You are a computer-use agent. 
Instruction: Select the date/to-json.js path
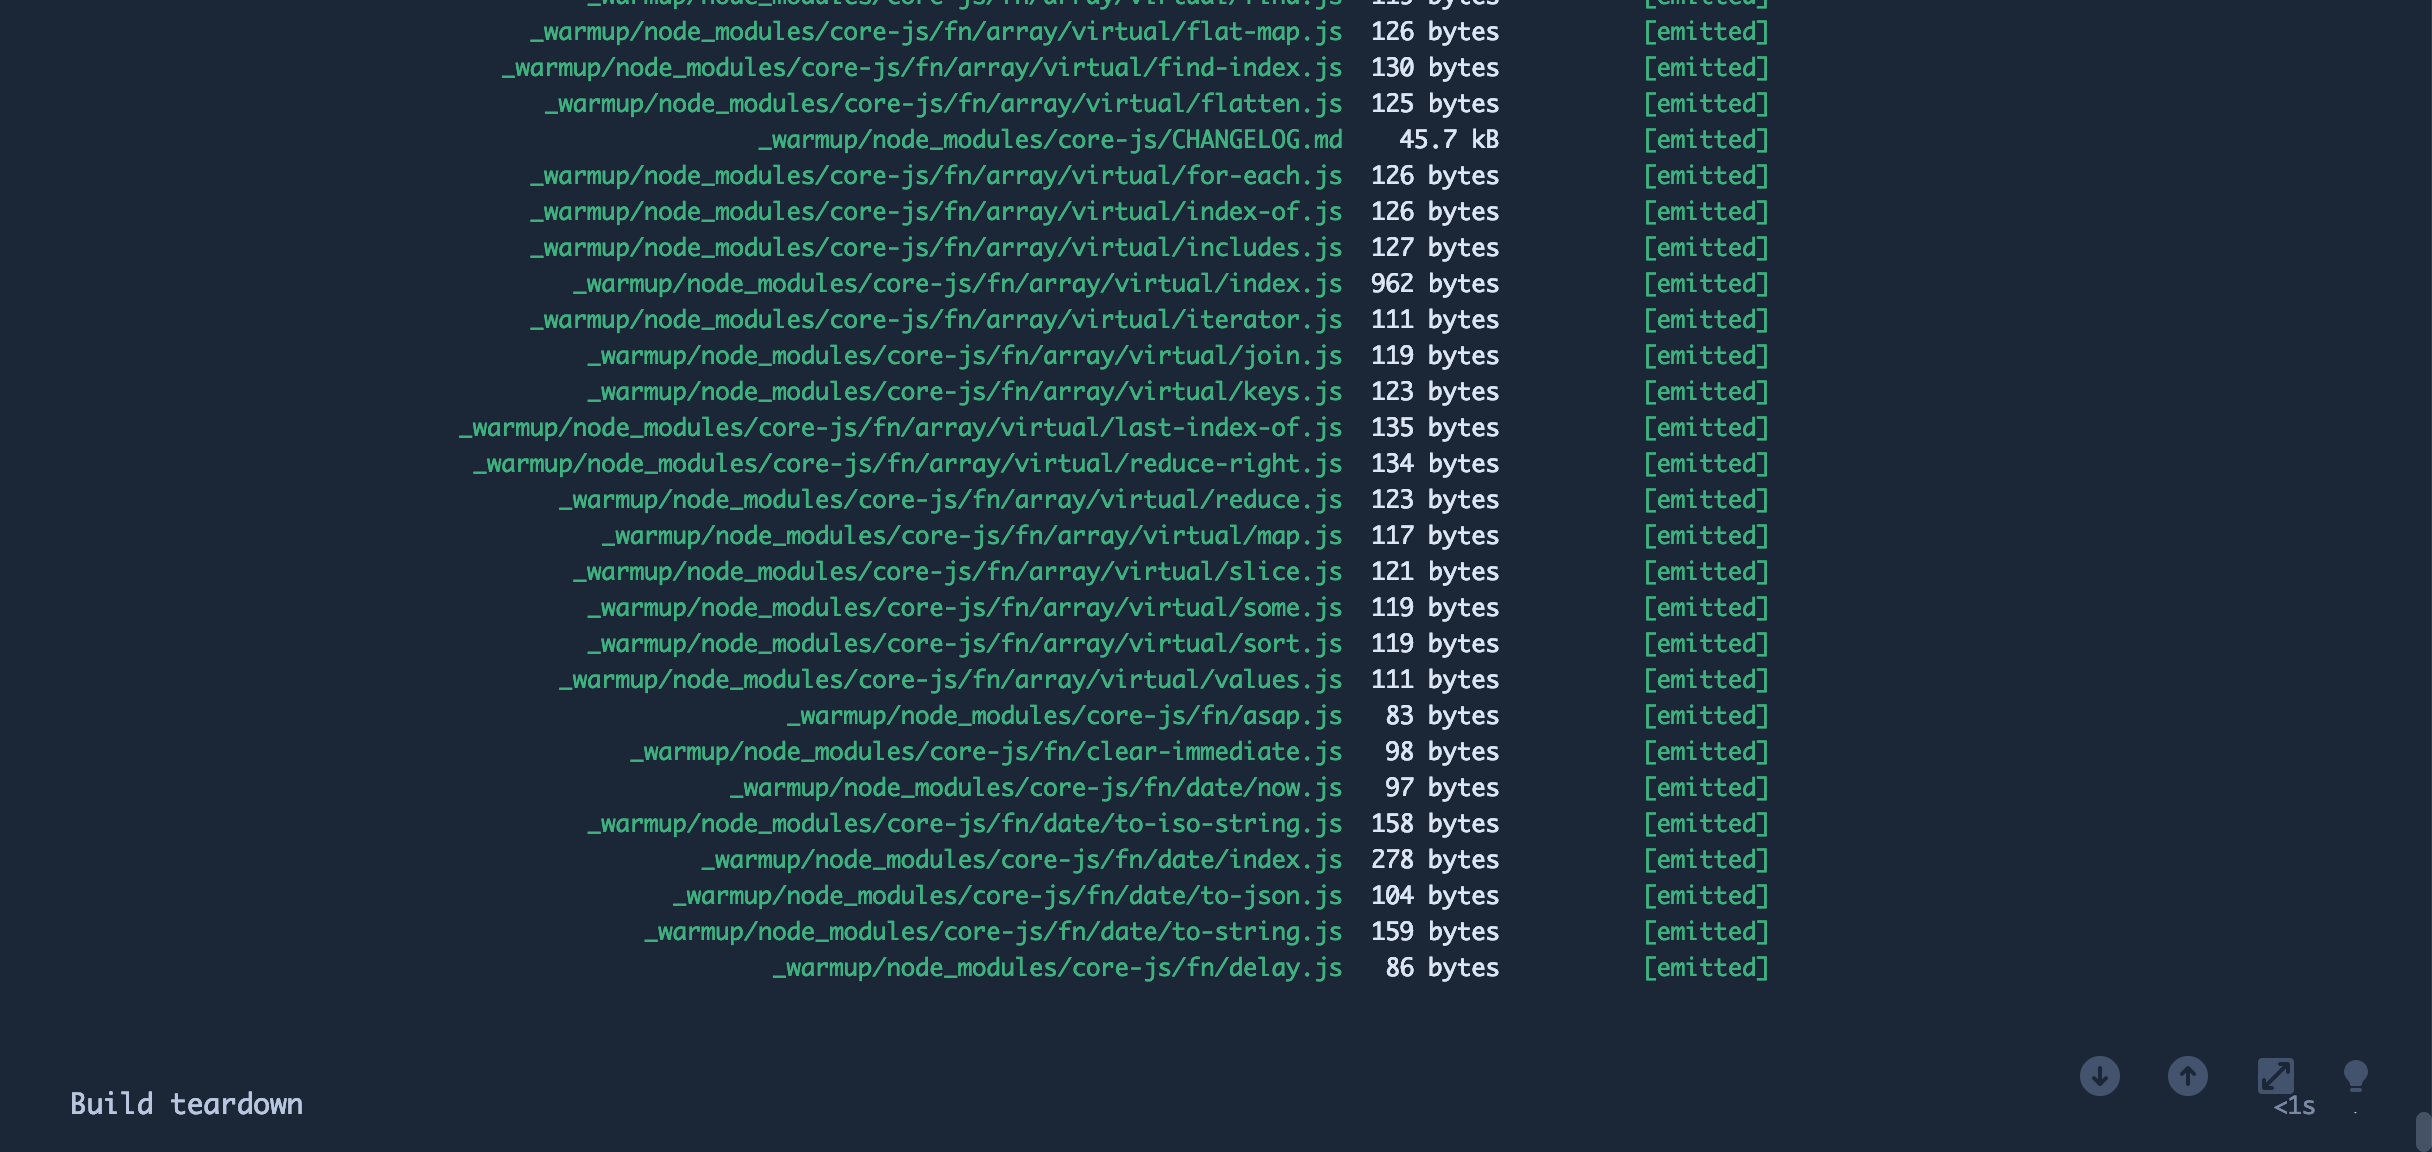(x=1007, y=896)
